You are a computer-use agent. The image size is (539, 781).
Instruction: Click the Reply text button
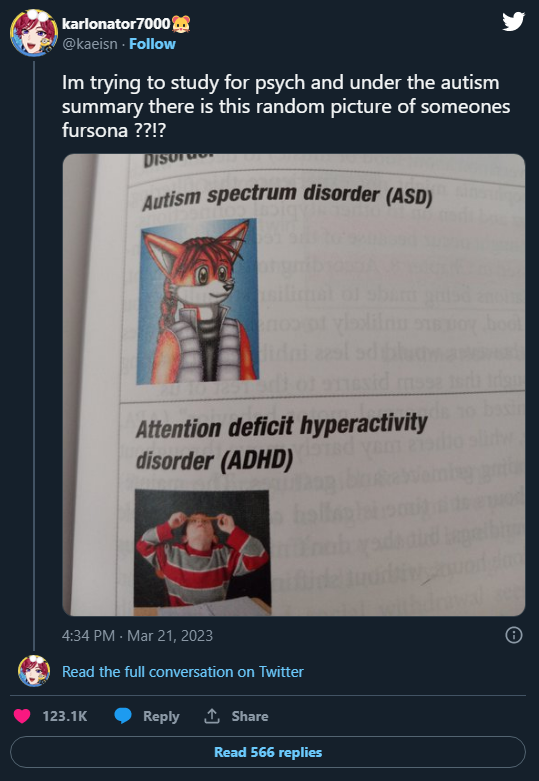[x=161, y=716]
